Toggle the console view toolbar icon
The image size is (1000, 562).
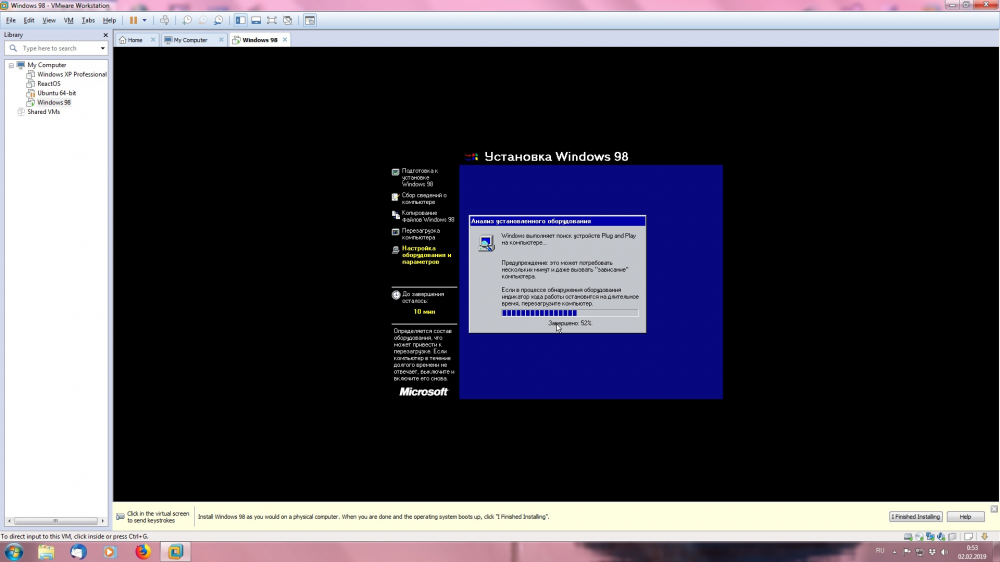click(x=310, y=20)
